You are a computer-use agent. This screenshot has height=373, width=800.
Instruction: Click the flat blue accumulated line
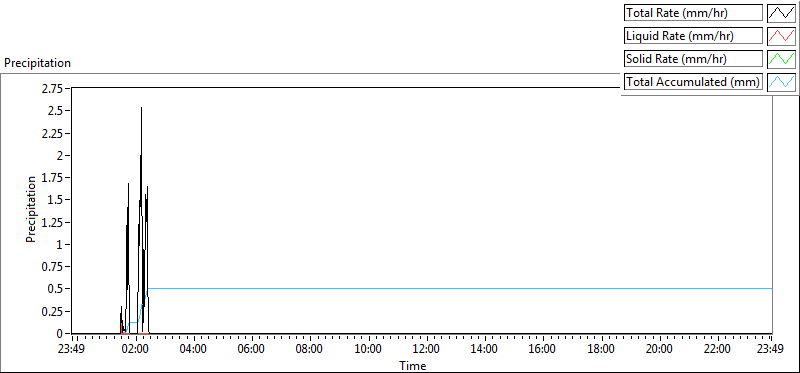459,289
